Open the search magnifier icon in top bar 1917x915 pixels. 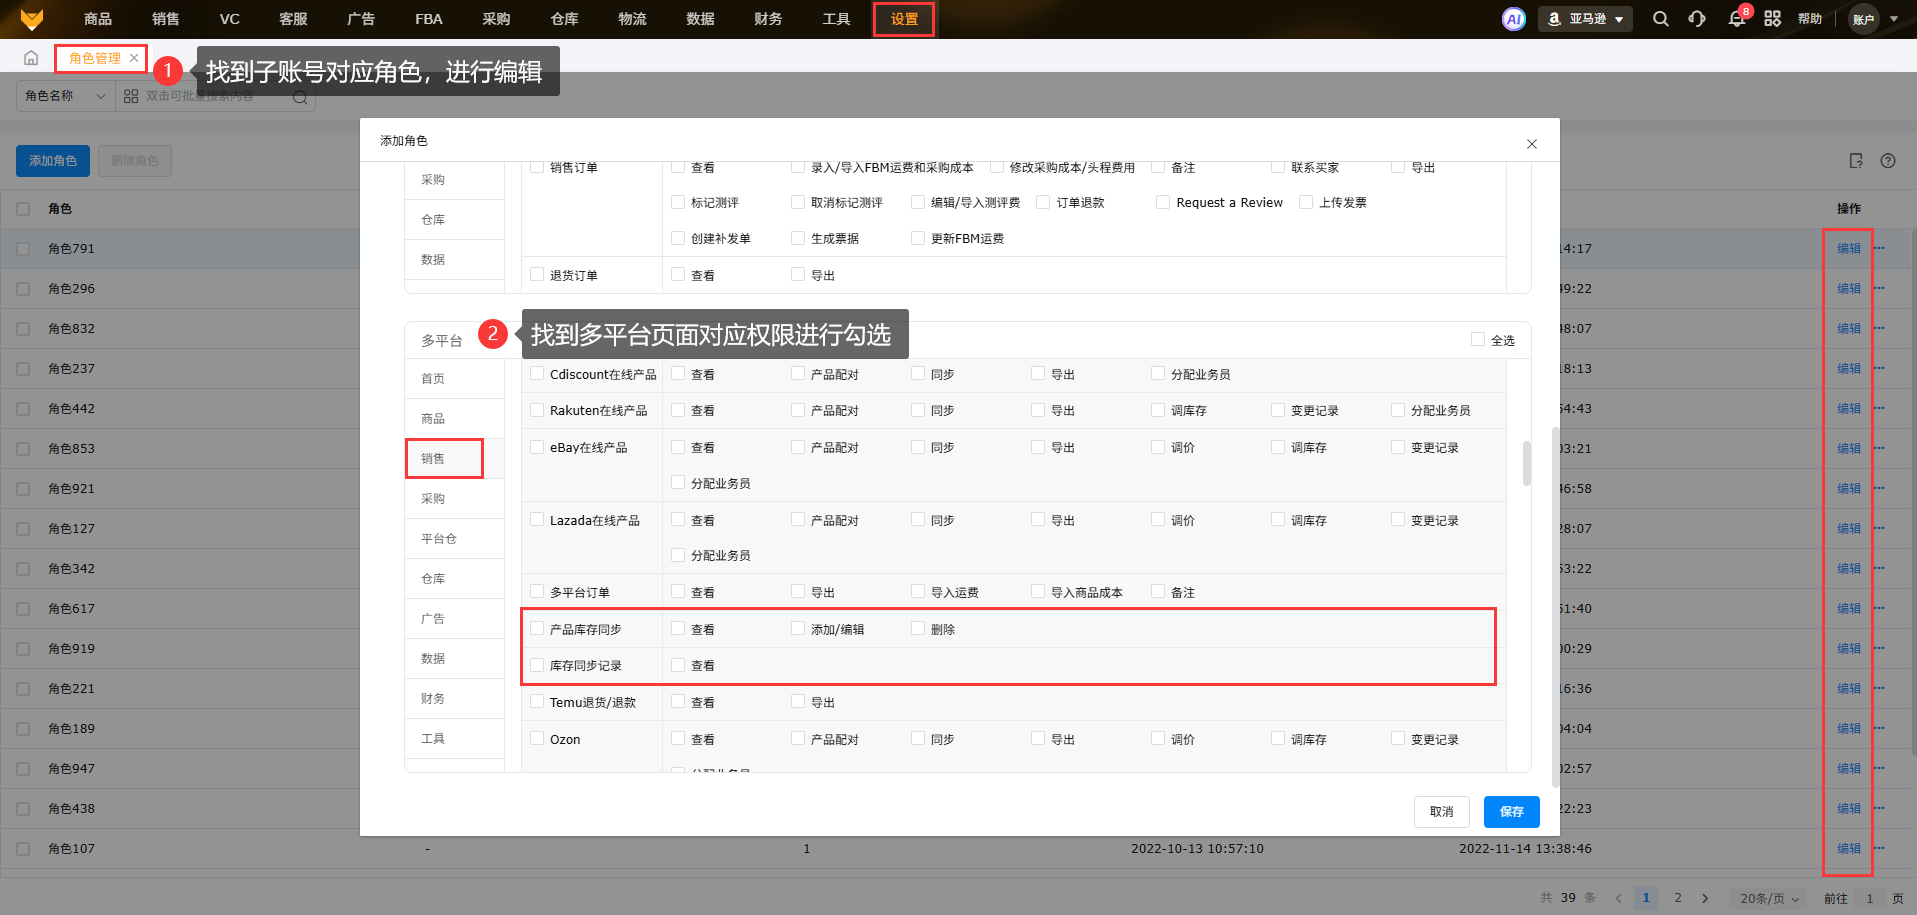point(1660,19)
